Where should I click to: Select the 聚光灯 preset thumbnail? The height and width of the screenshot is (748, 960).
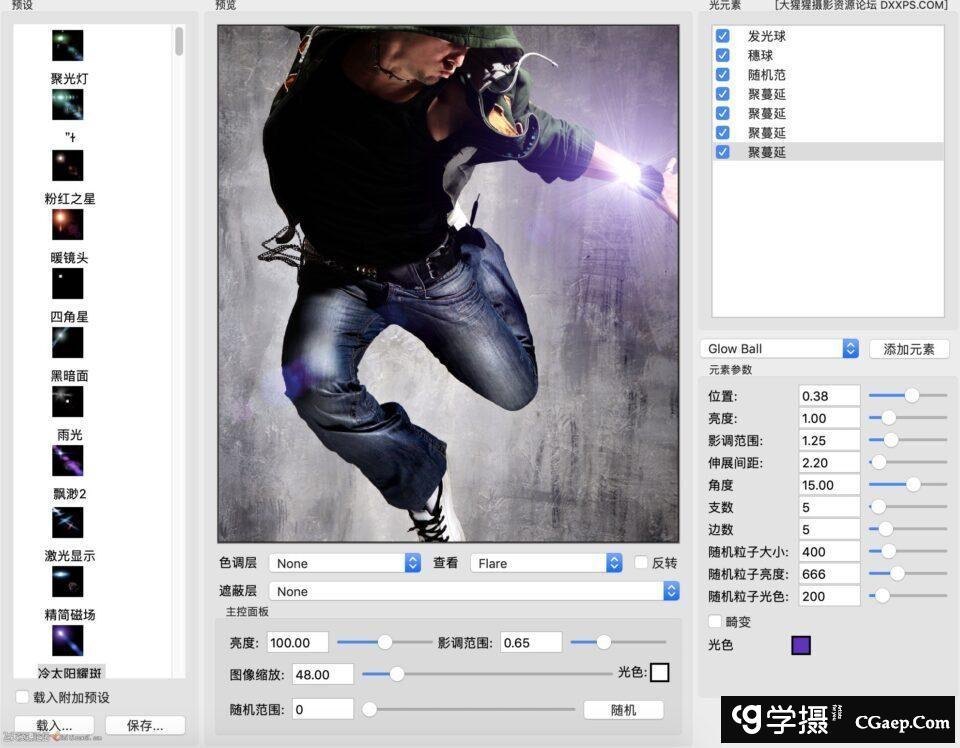point(68,105)
